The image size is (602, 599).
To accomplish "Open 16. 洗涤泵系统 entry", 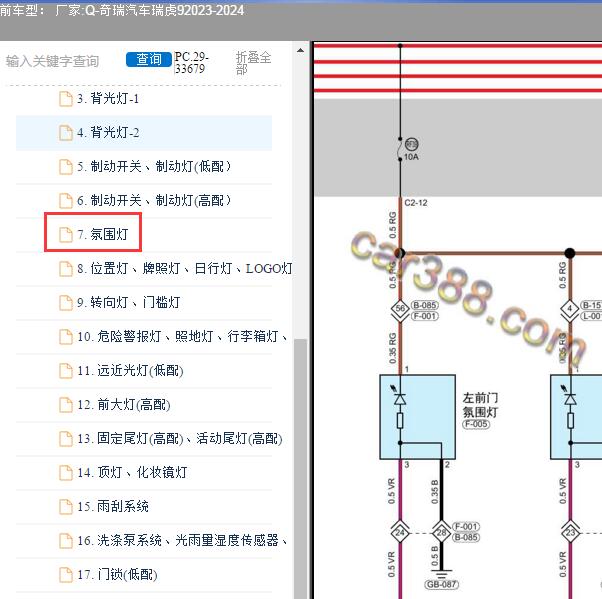I will [182, 540].
